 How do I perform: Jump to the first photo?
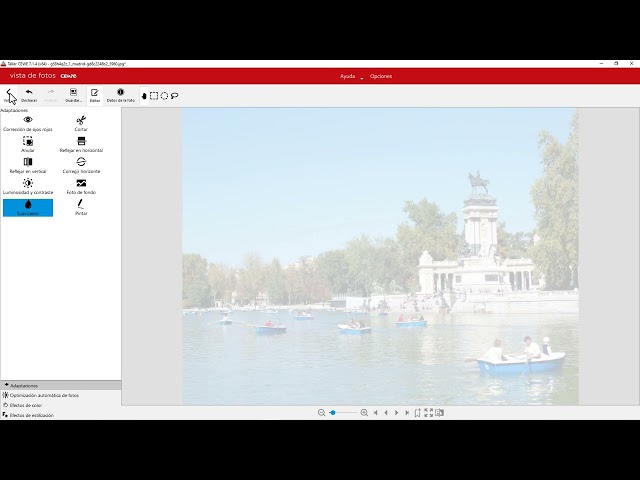(x=375, y=413)
